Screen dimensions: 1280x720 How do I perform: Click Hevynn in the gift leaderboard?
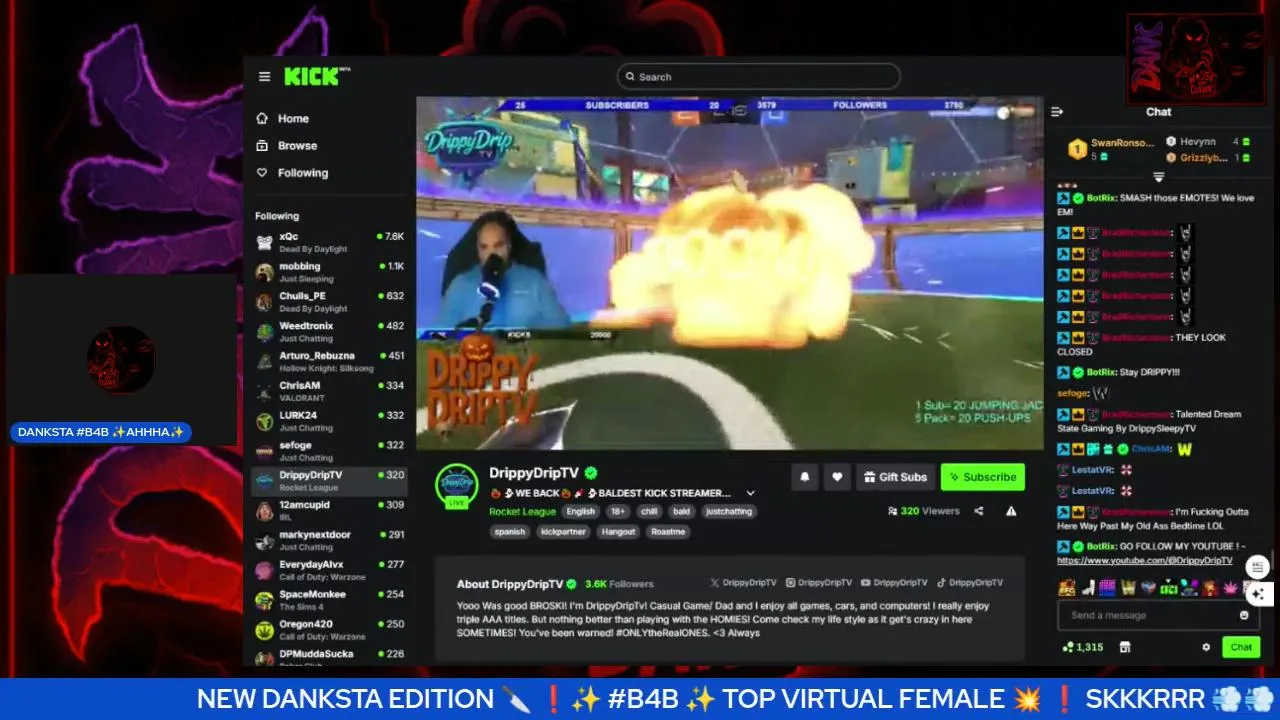(1207, 142)
